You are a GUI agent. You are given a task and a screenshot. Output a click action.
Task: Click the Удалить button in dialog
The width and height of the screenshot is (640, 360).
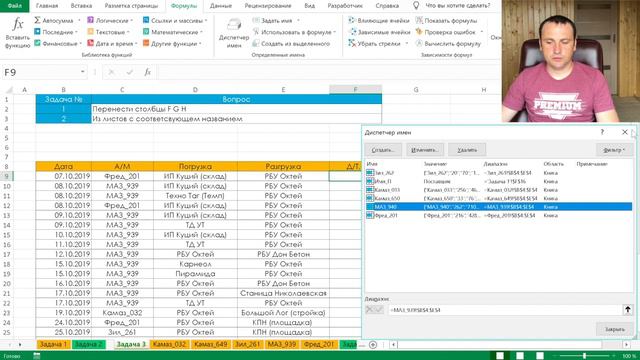coord(467,150)
